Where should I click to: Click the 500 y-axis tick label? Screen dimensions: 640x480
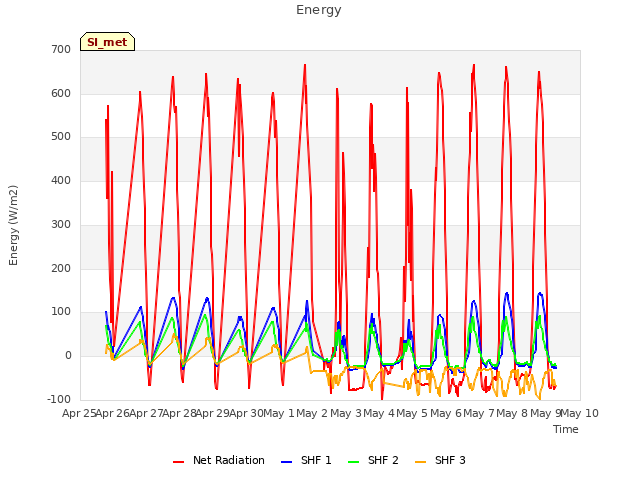pos(61,137)
